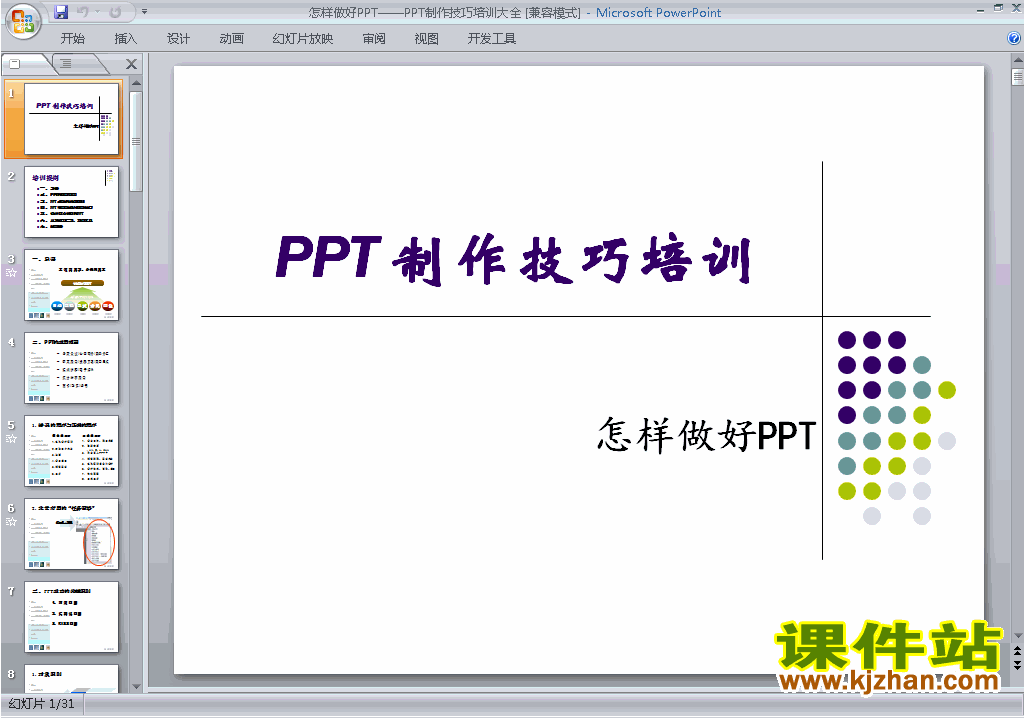
Task: Open the 开发工具 ribbon tab
Action: click(x=492, y=39)
